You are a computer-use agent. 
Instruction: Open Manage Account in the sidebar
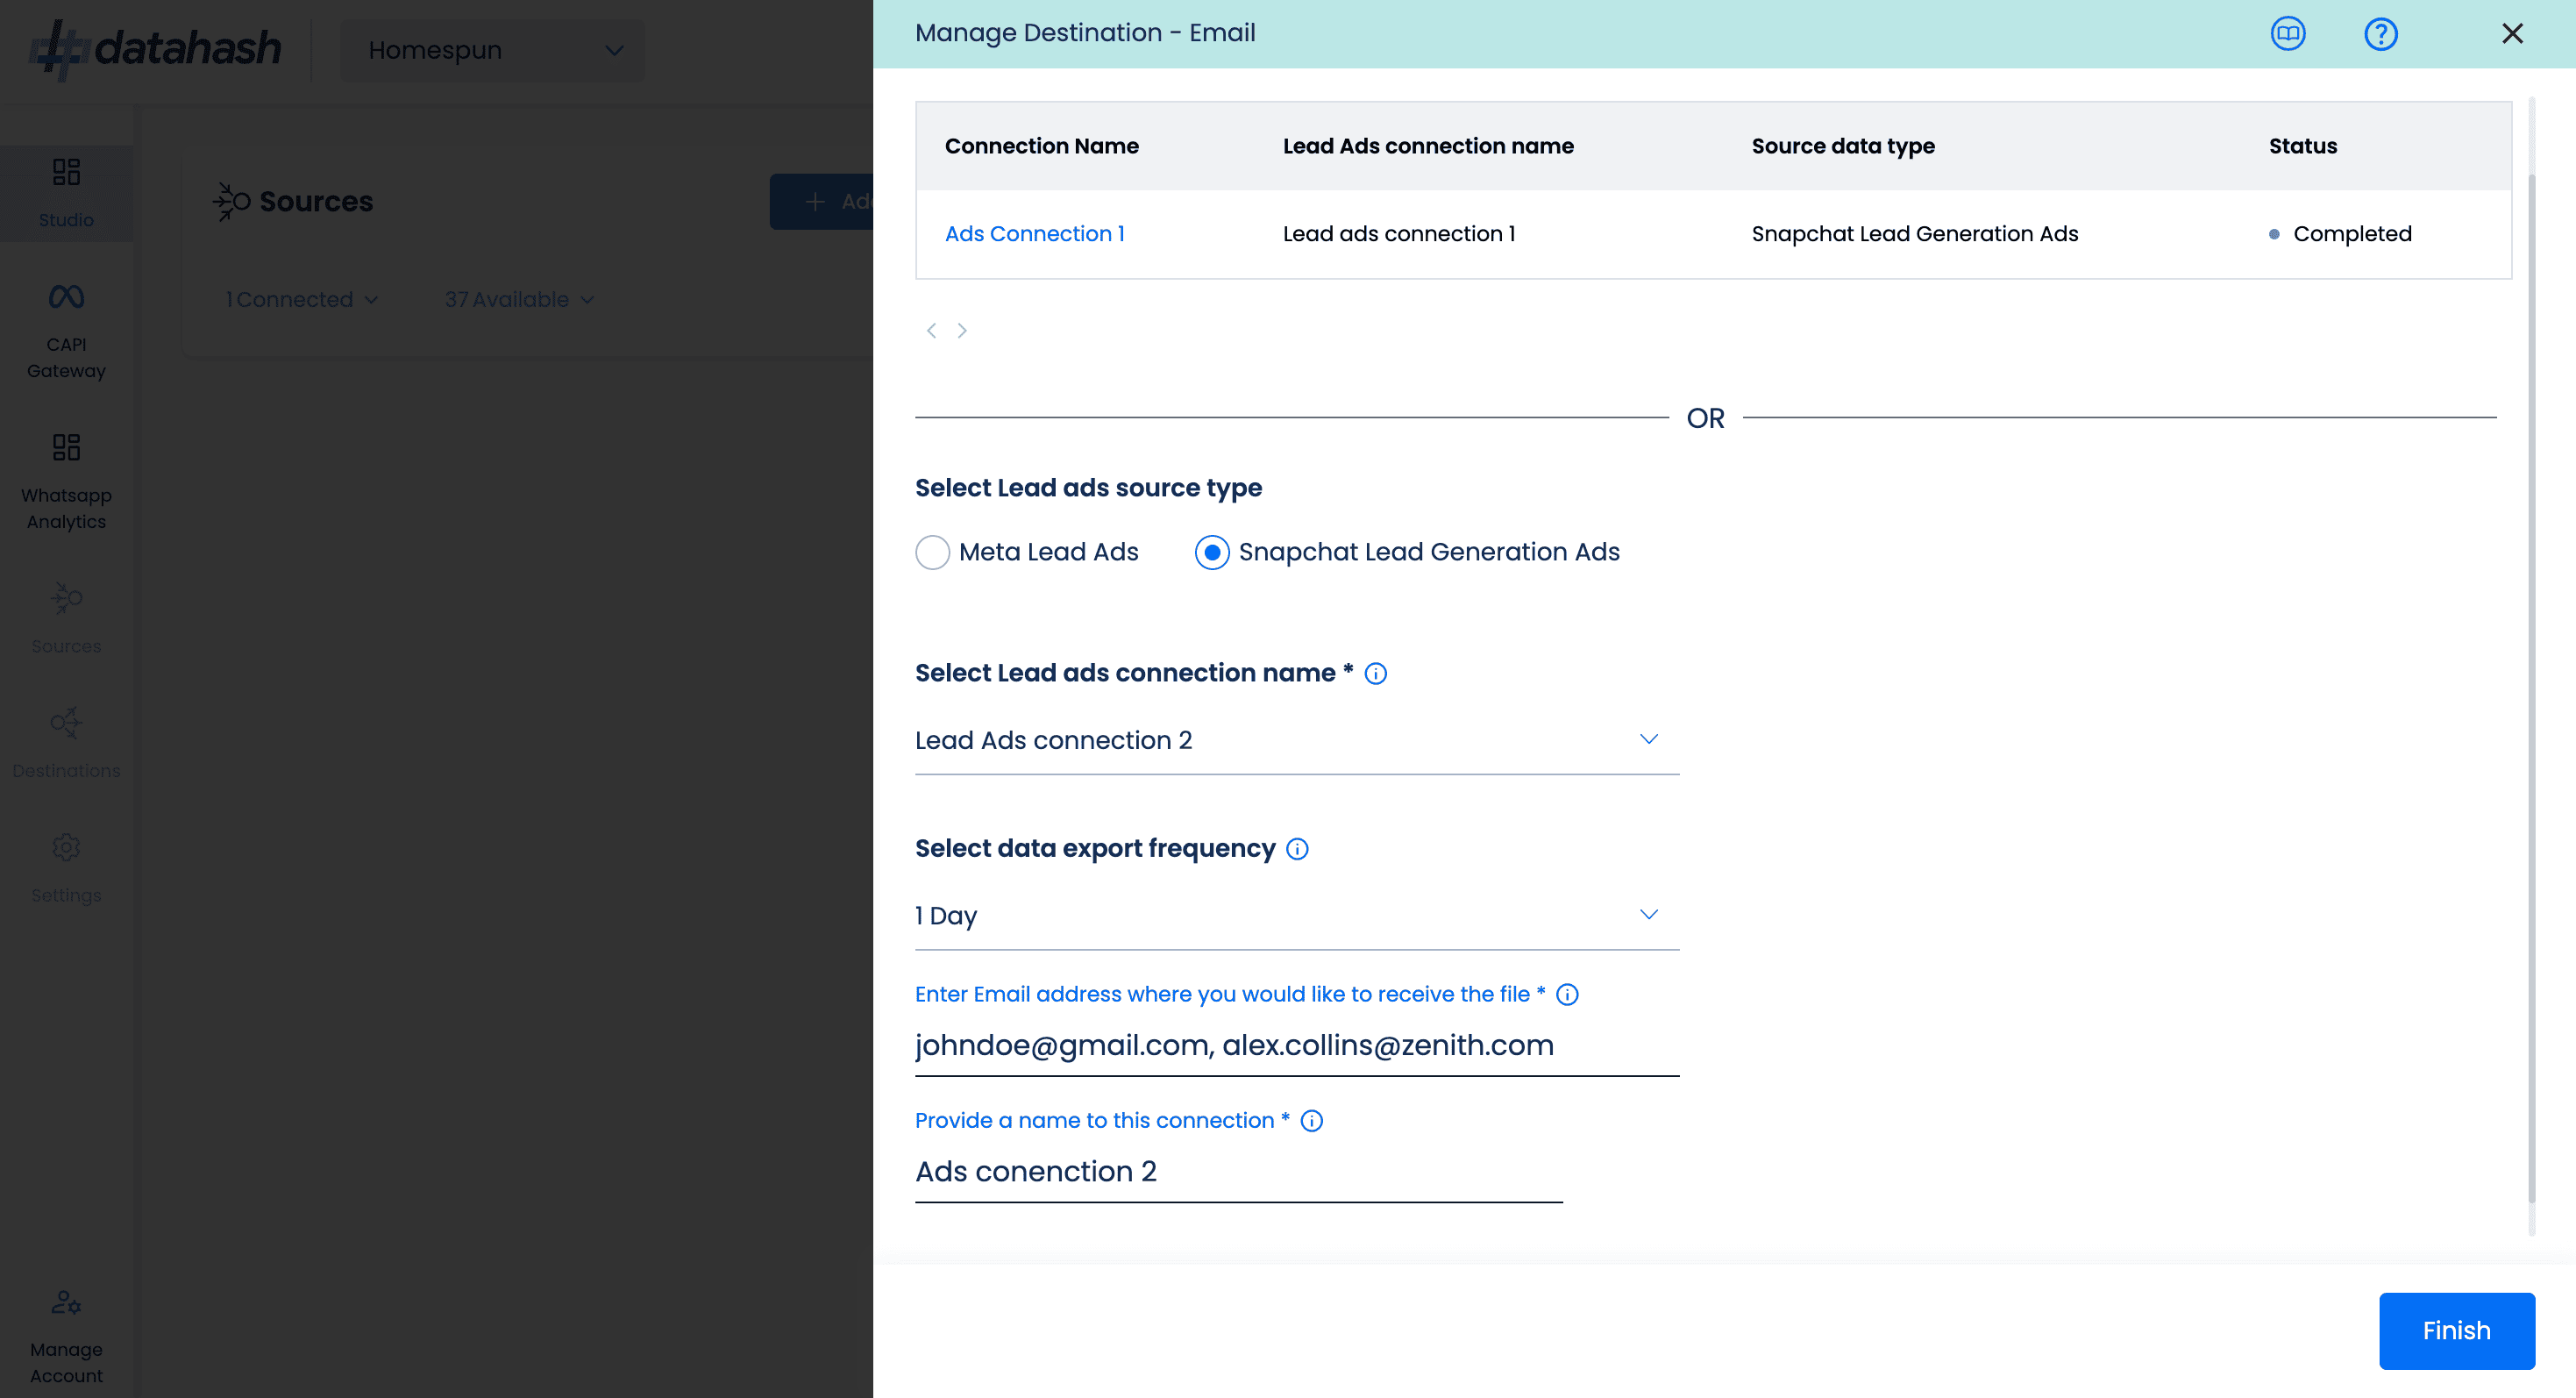tap(66, 1337)
